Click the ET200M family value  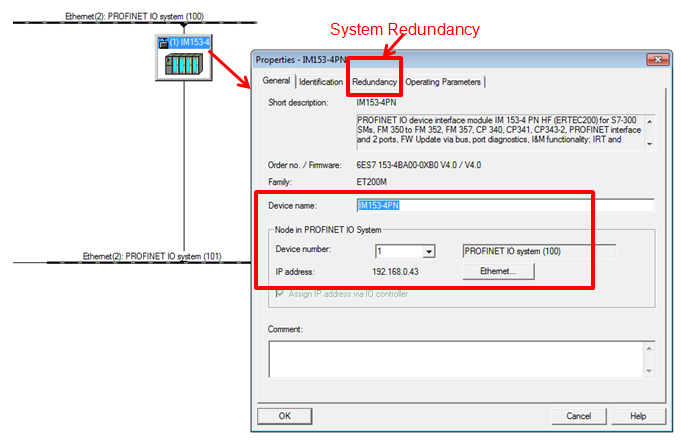point(371,182)
